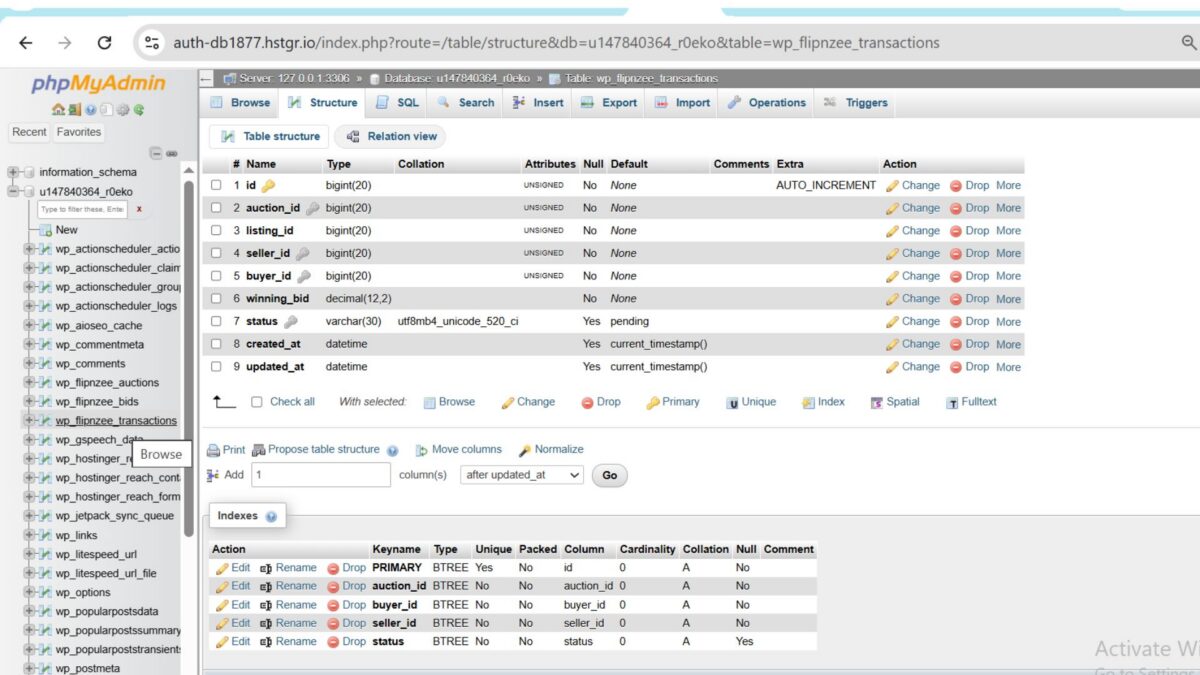The width and height of the screenshot is (1200, 675).
Task: Open More menu for updated_at column
Action: pos(1008,367)
